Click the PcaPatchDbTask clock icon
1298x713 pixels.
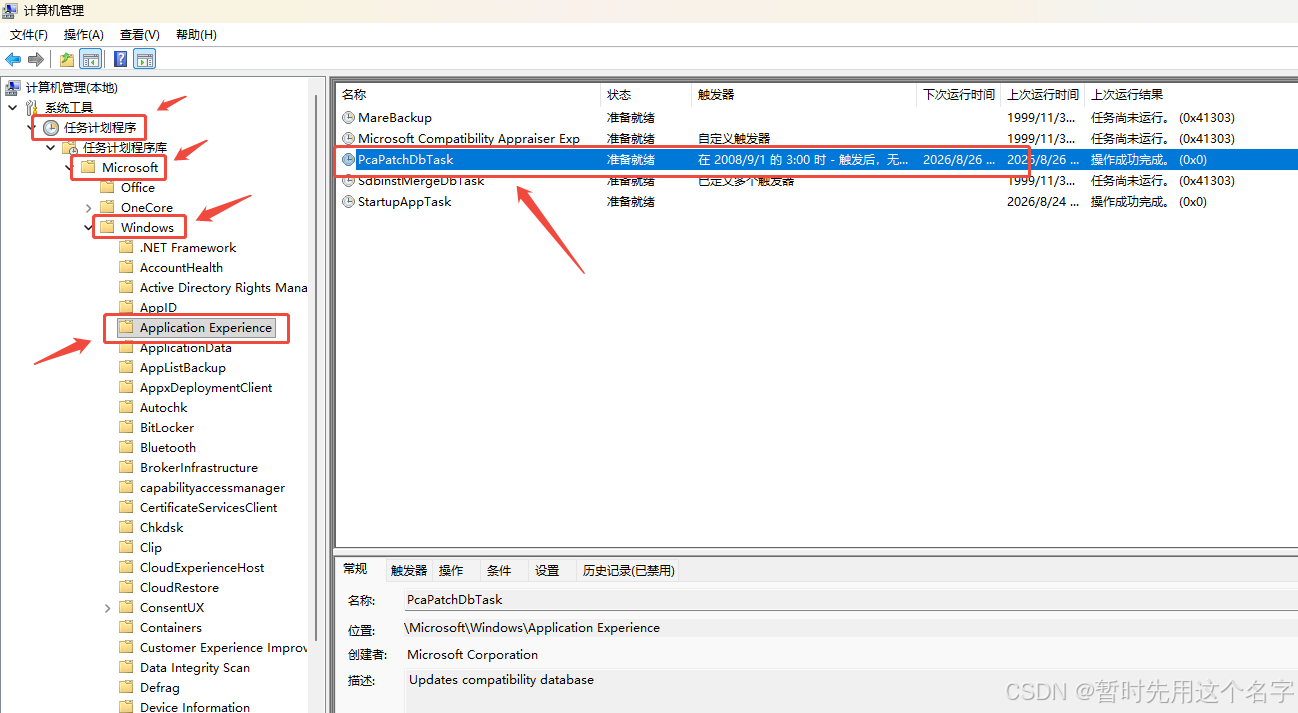pos(348,160)
